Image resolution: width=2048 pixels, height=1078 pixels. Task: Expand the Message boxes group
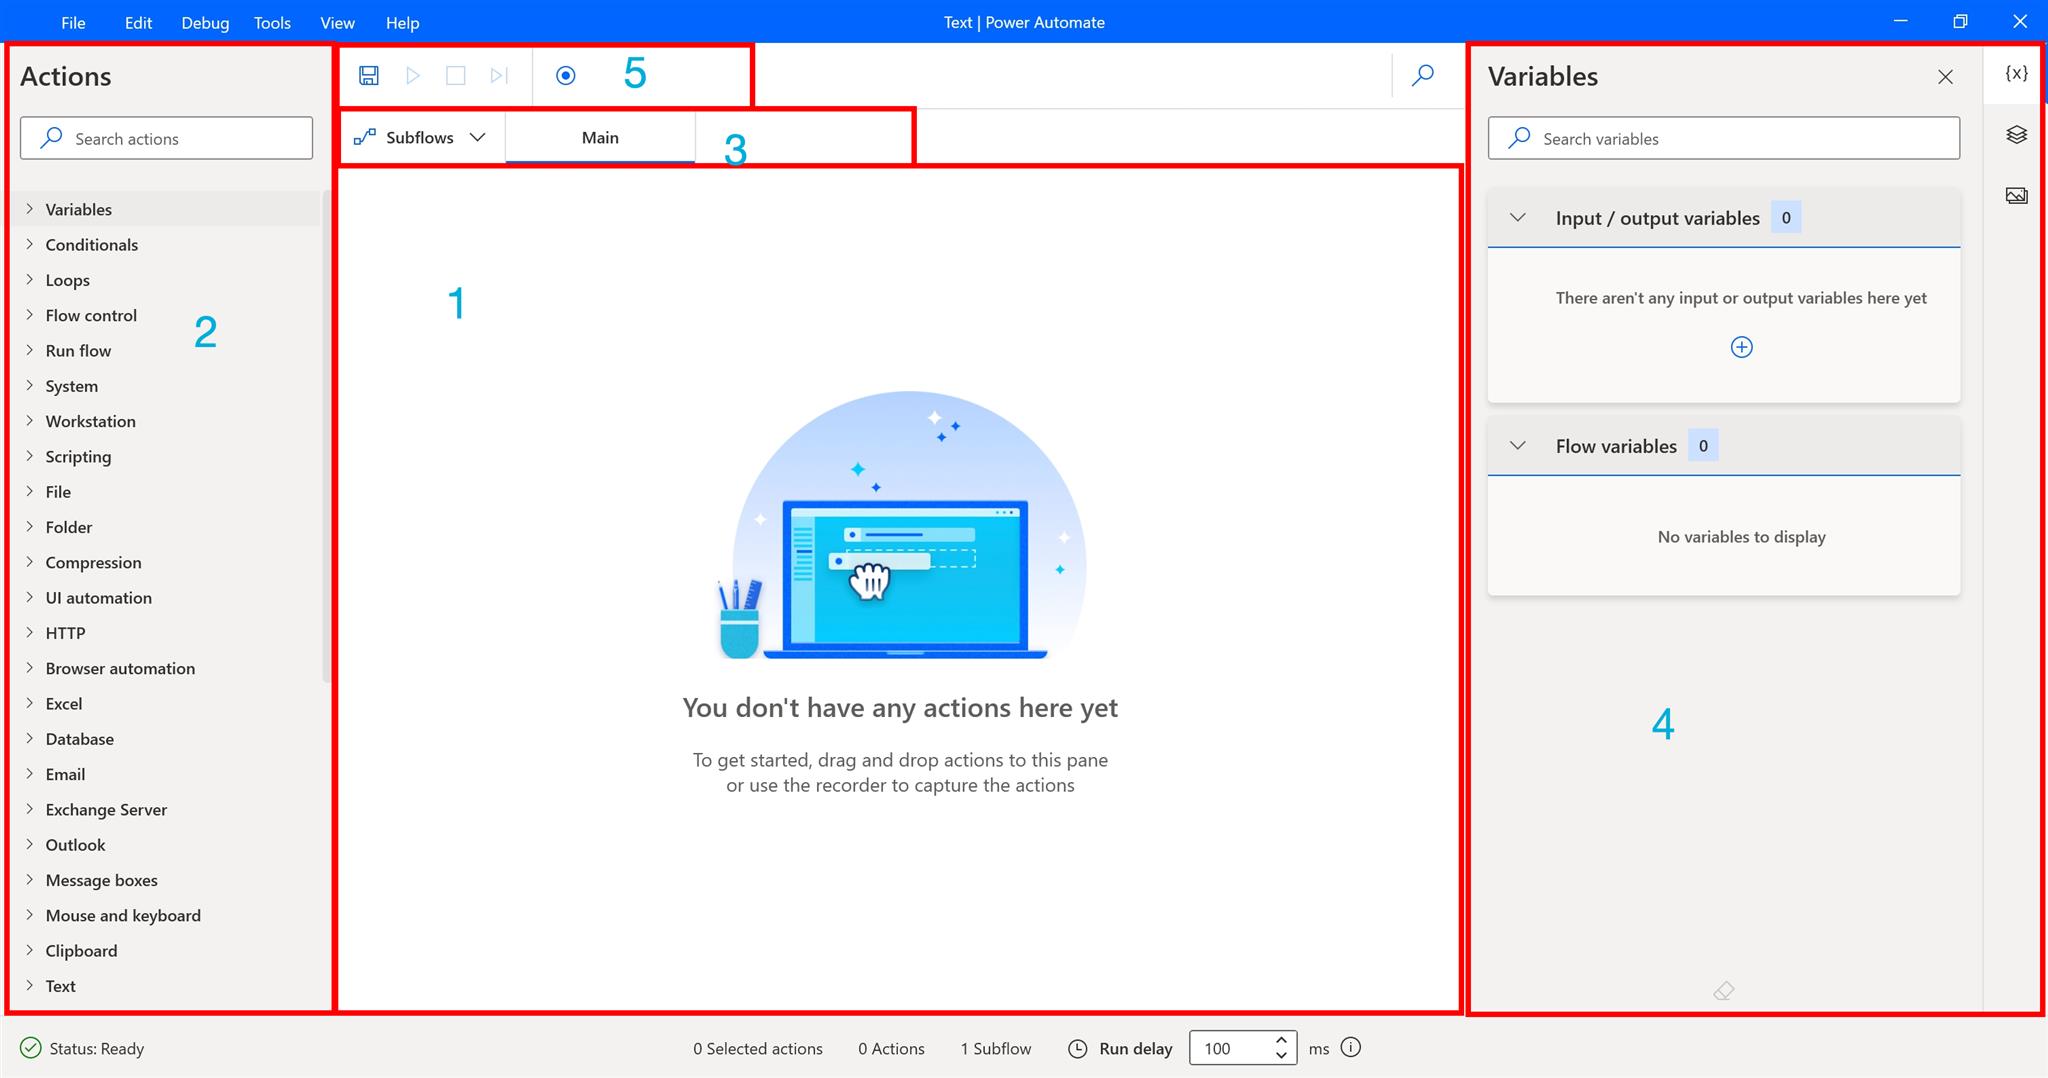click(x=30, y=880)
